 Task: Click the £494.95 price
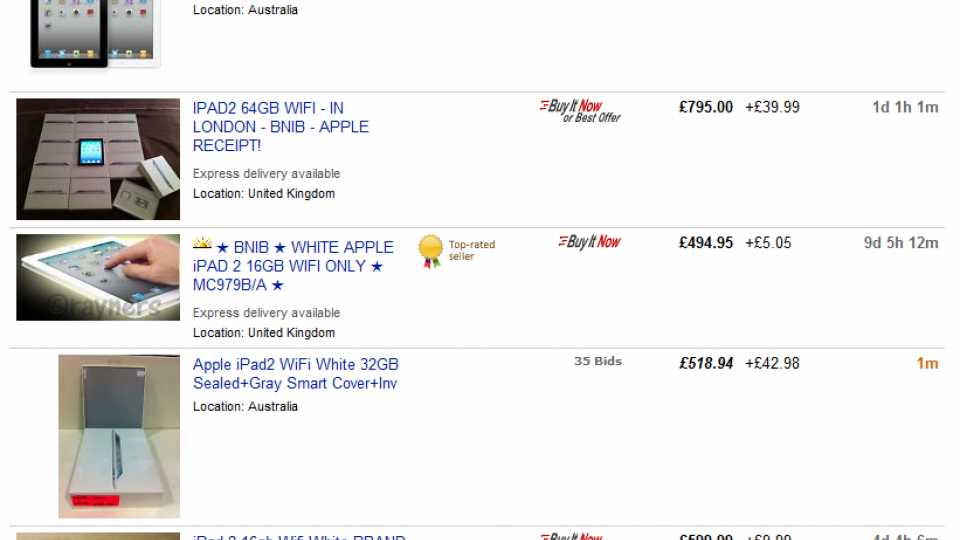click(x=706, y=243)
